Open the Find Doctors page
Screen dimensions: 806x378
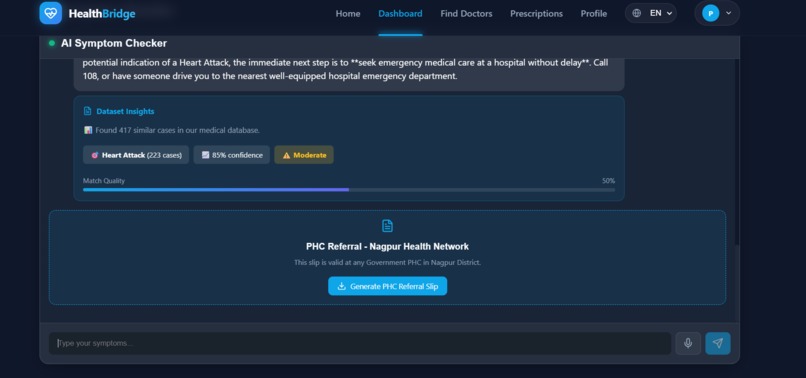[x=466, y=14]
